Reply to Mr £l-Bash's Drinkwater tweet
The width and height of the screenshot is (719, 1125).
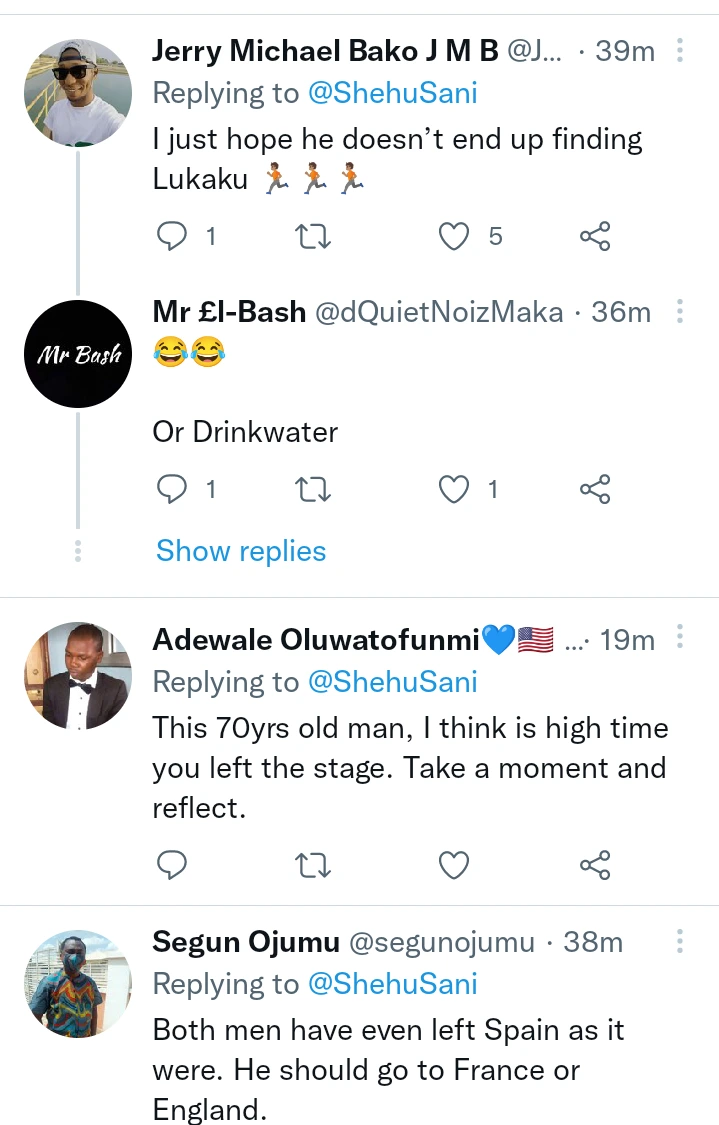tap(173, 489)
